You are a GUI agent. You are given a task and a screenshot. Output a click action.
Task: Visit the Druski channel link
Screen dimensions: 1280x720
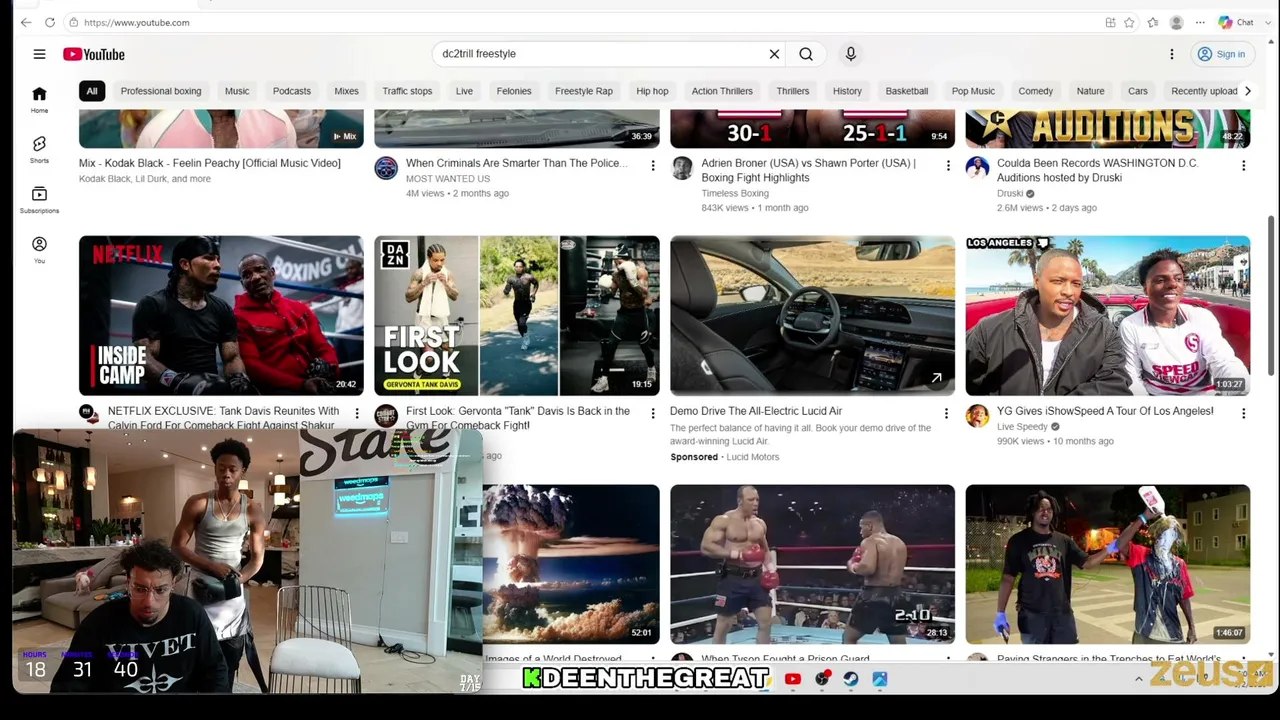(x=1010, y=193)
